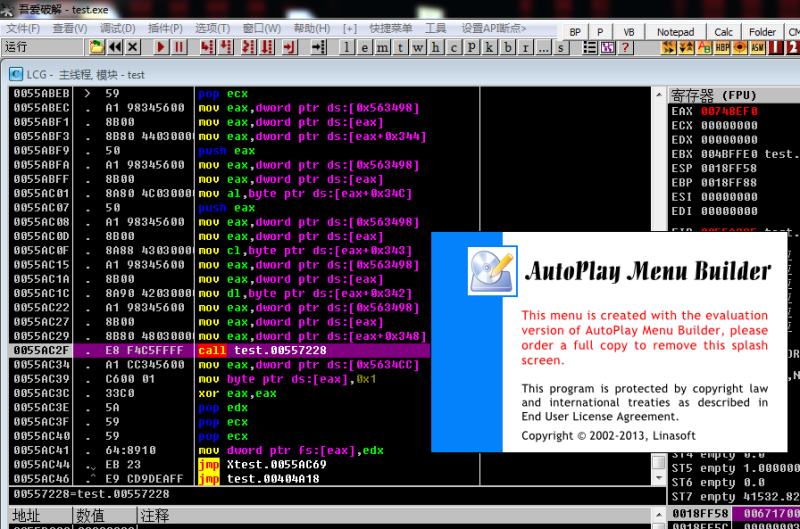Click the Step Into icon

[x=207, y=47]
